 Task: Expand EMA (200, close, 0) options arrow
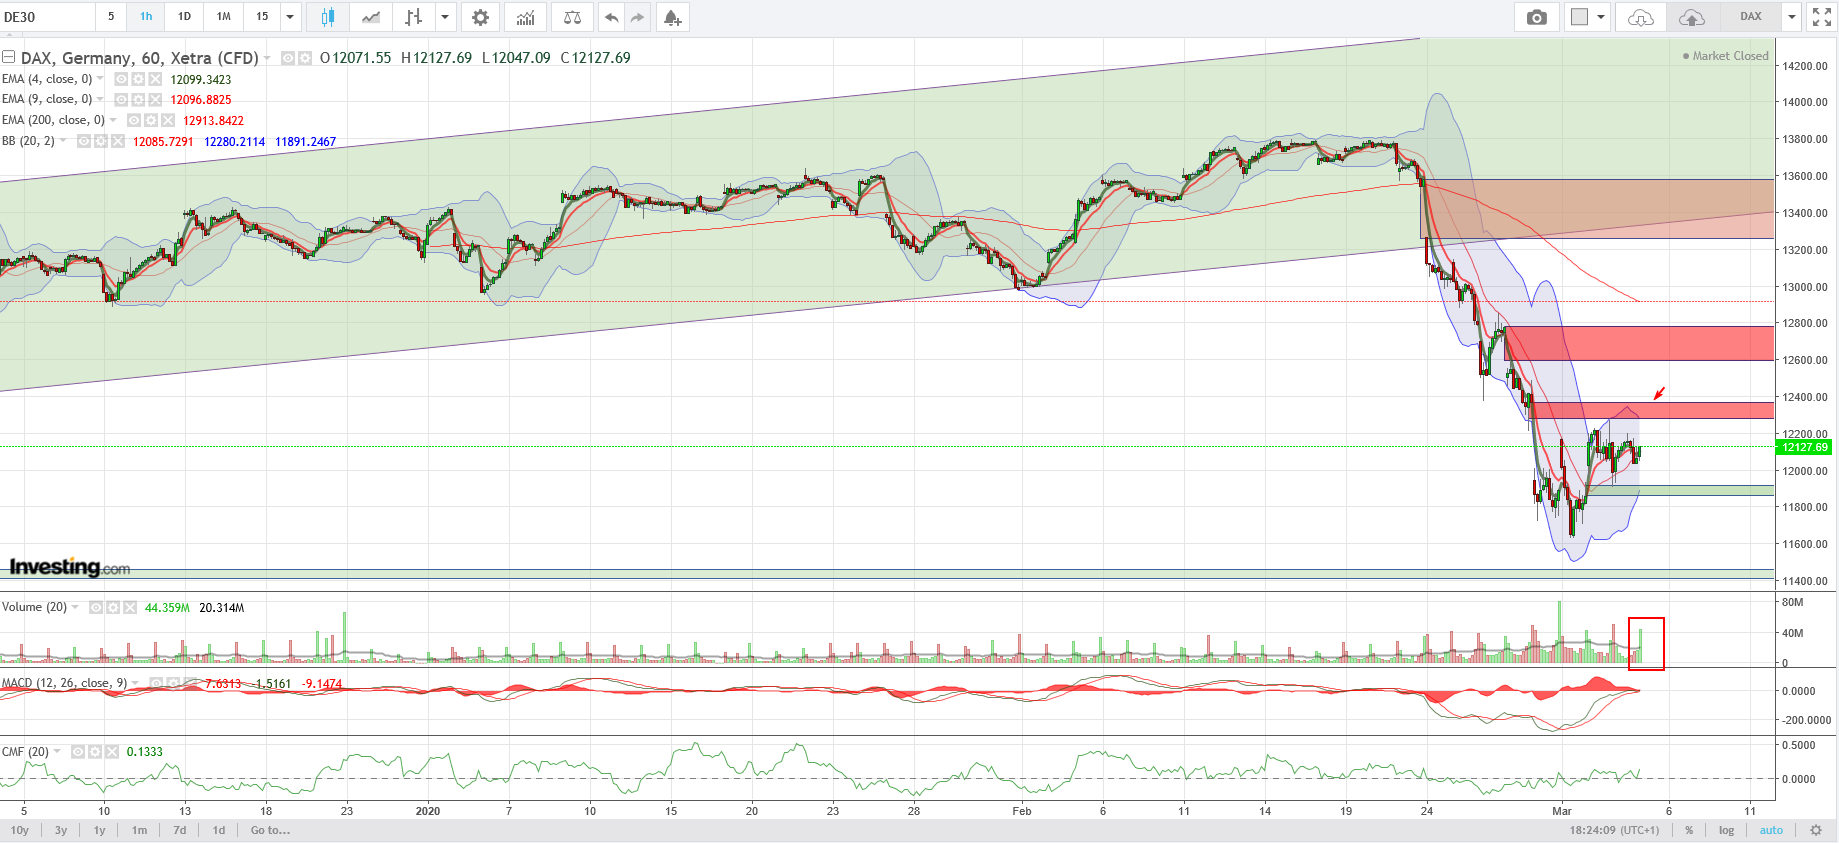click(x=113, y=120)
